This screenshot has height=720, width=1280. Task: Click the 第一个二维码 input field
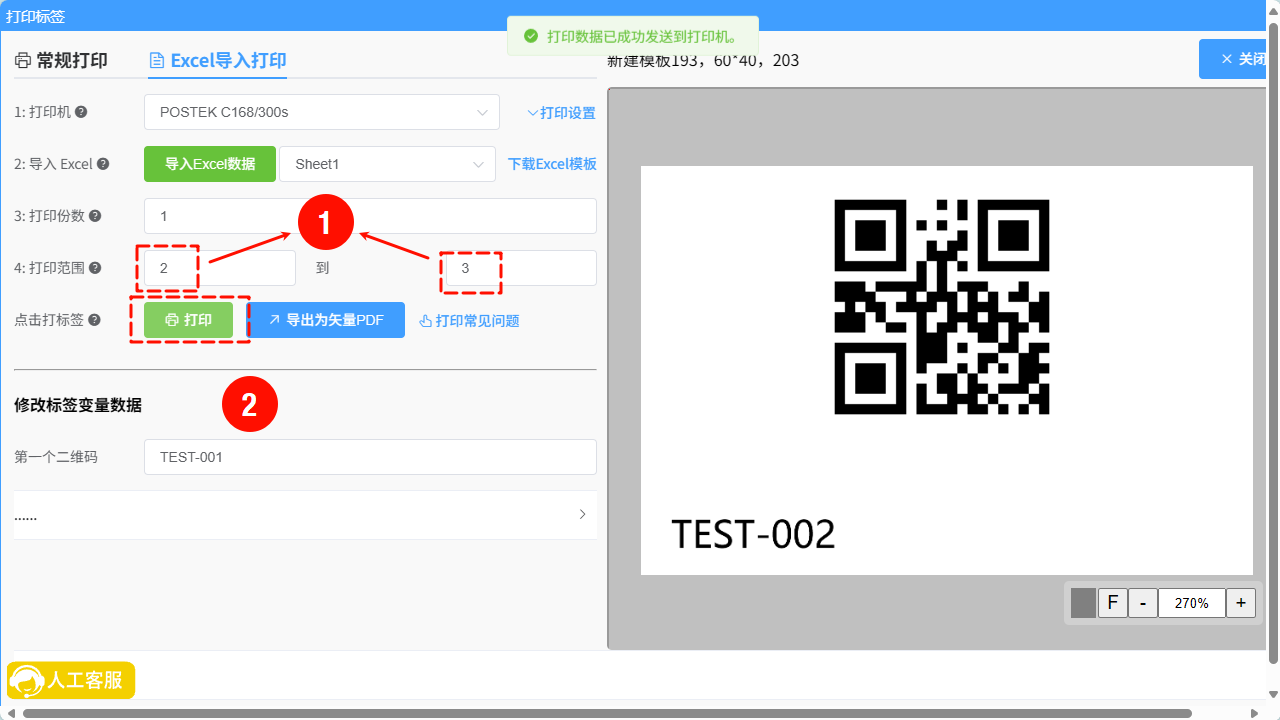click(370, 457)
